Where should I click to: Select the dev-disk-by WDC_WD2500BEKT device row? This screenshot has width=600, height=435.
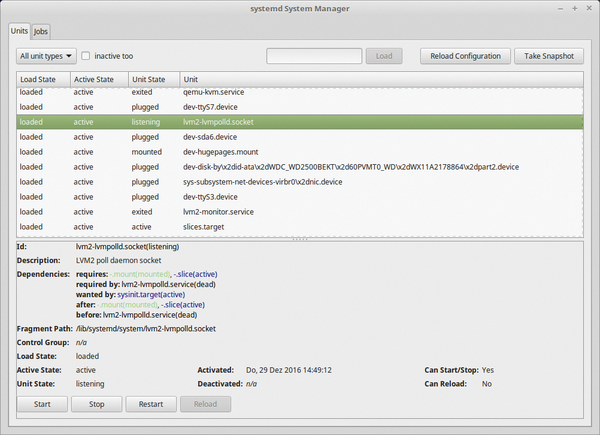300,167
